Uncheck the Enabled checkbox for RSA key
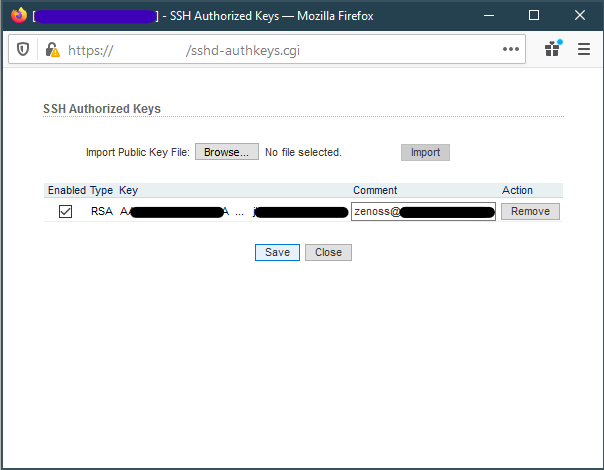Screen dimensions: 604x470 click(x=66, y=212)
